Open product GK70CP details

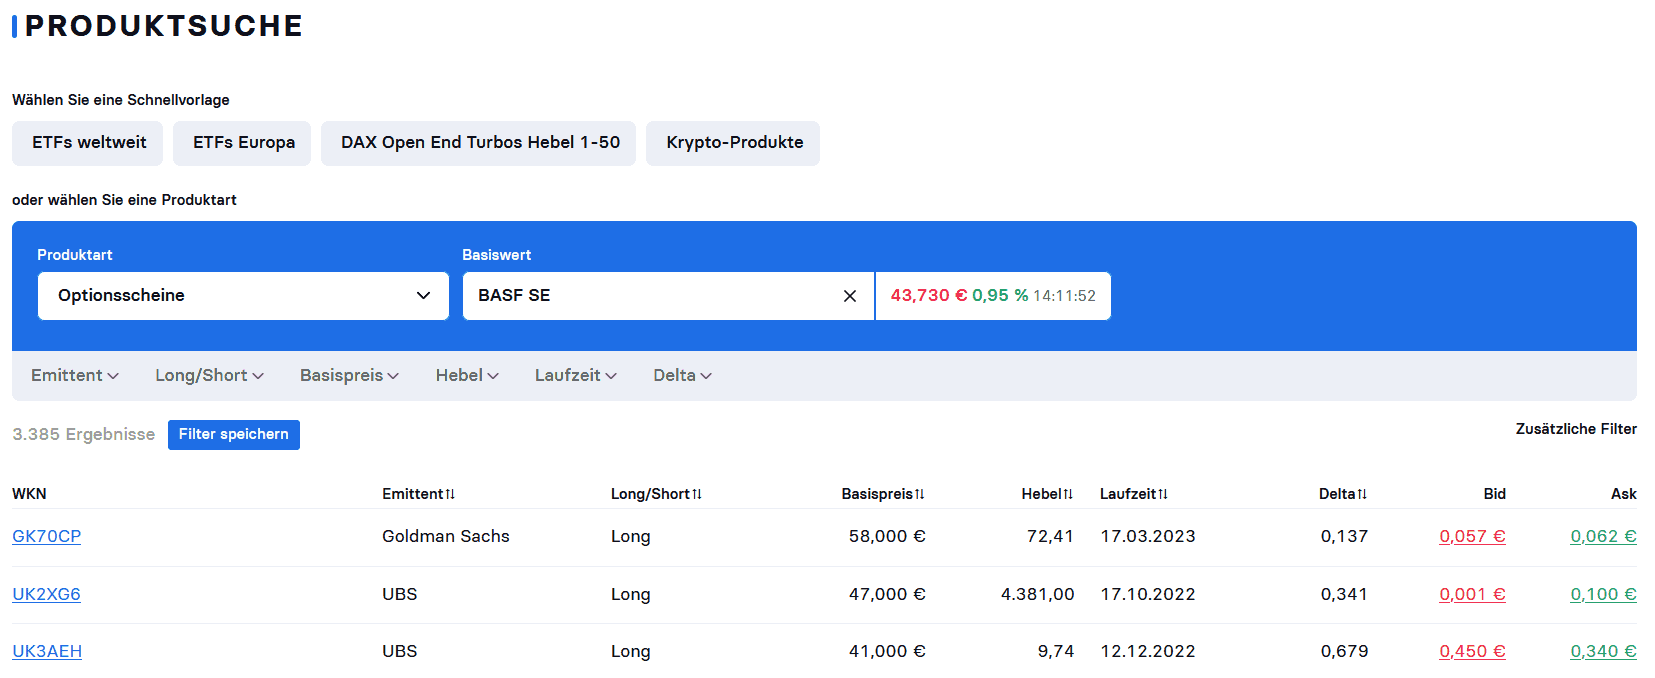47,537
